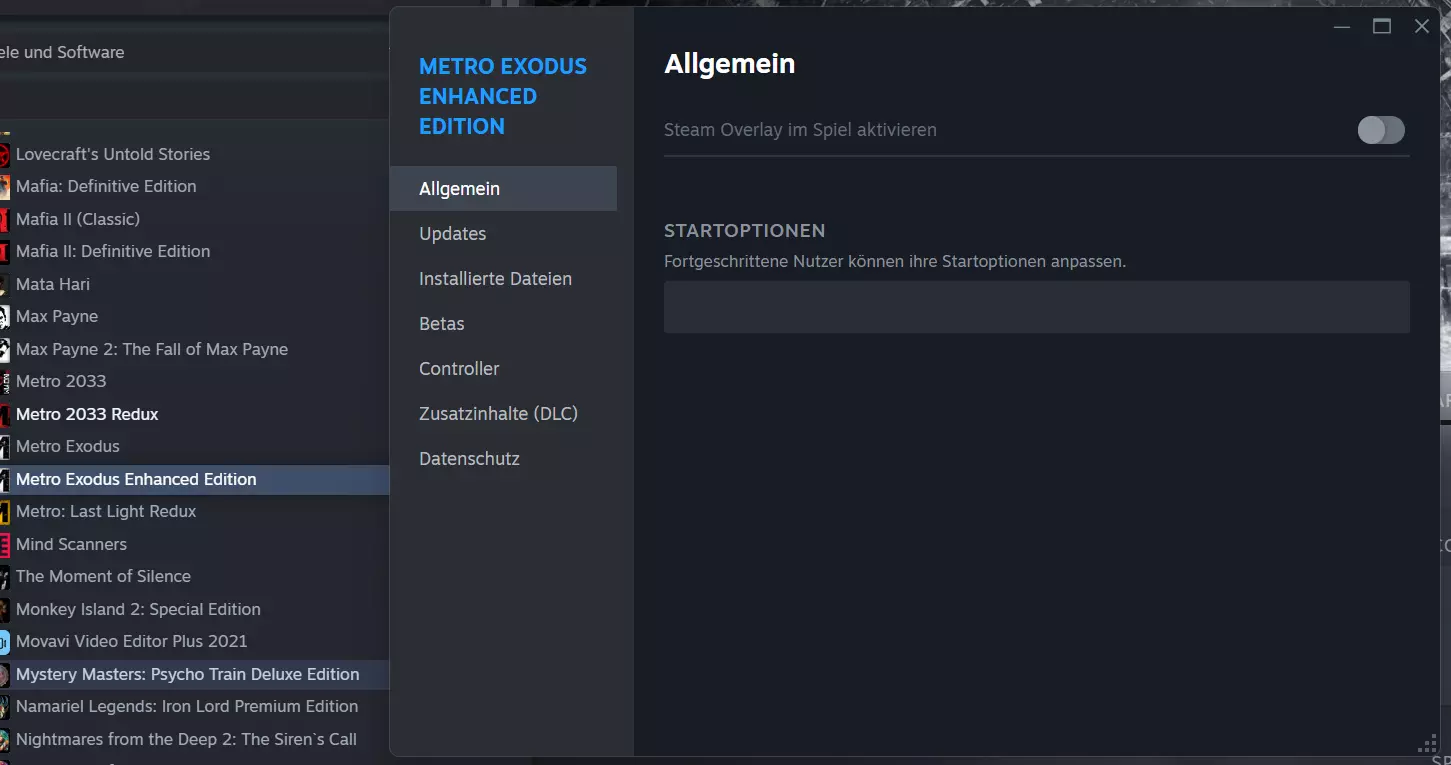
Task: Click the Max Payne game icon
Action: coord(4,316)
